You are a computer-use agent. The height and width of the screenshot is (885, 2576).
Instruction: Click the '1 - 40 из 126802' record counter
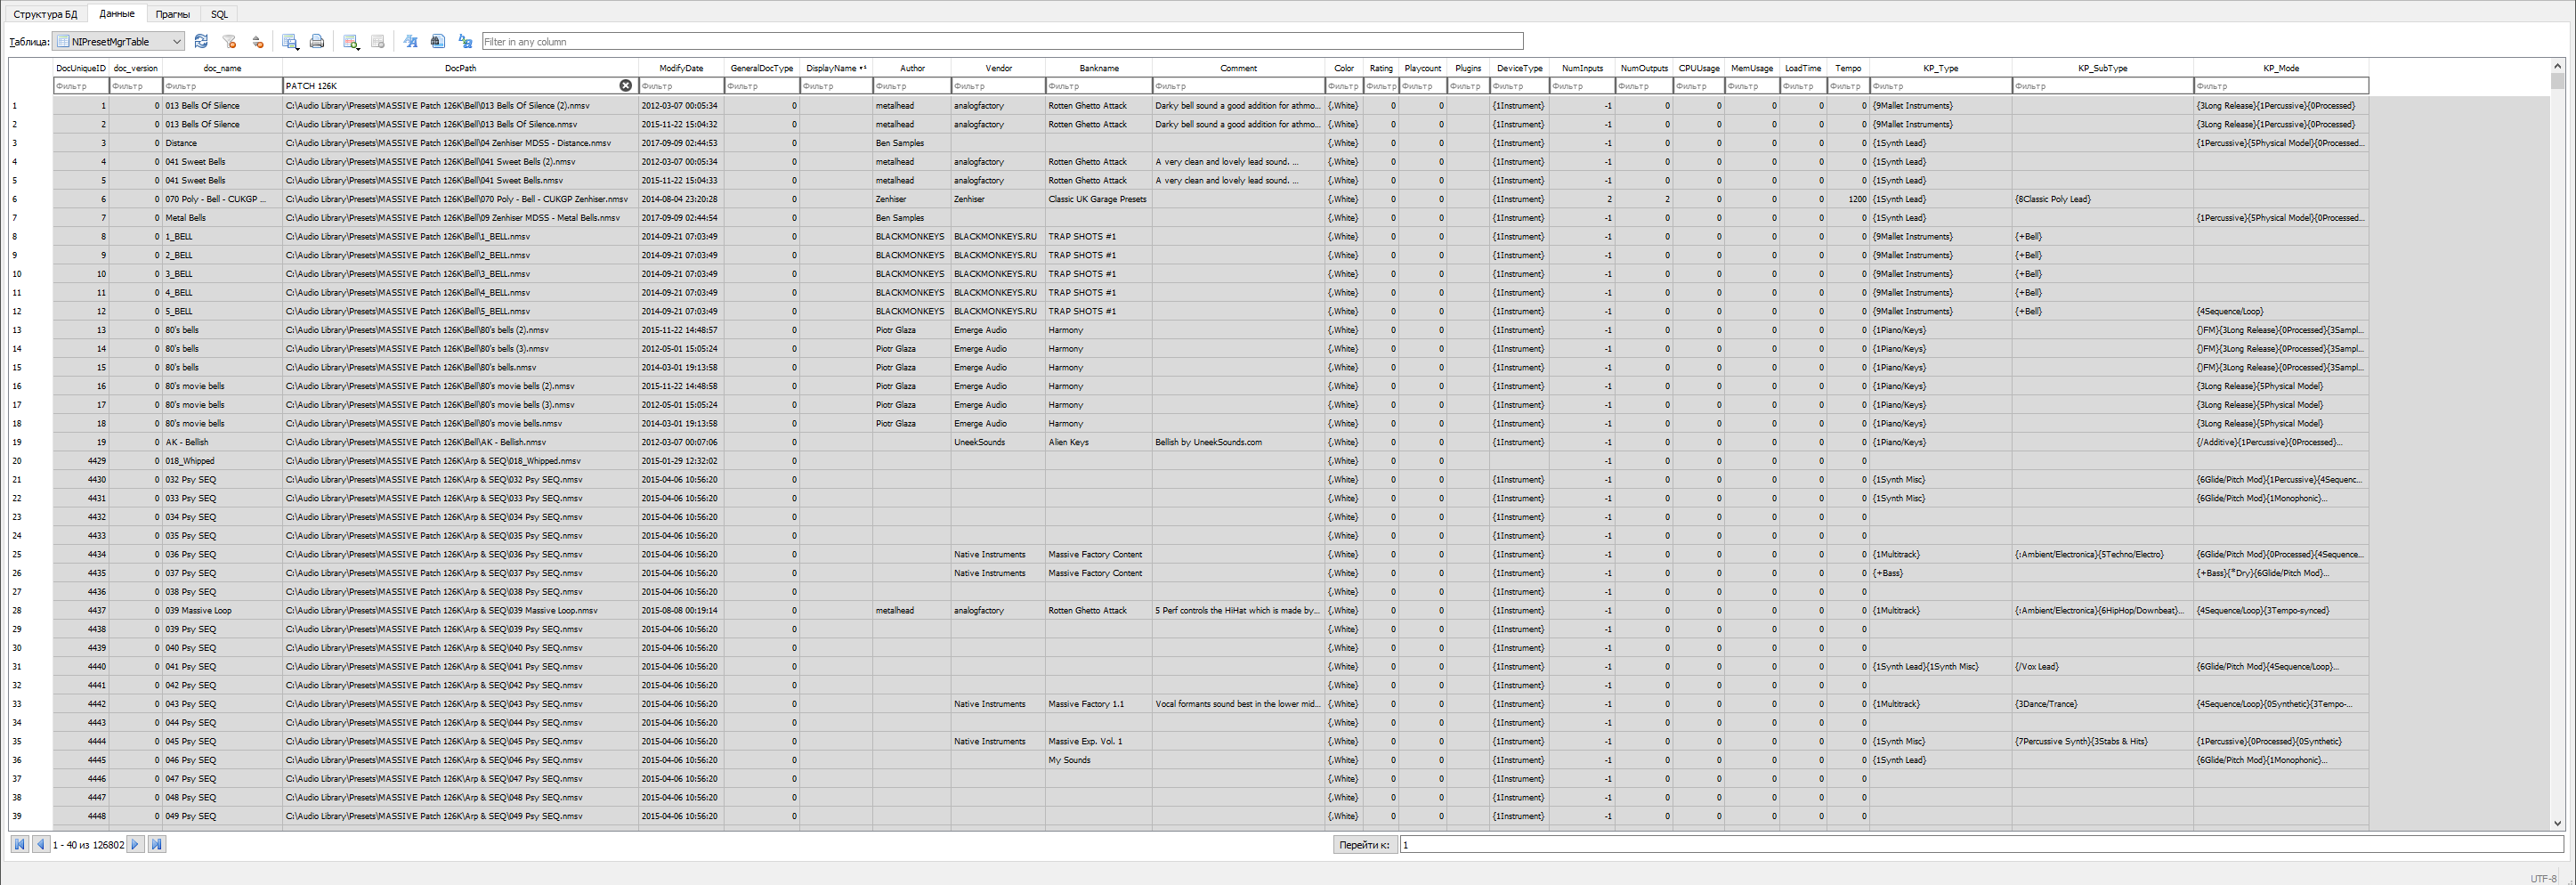[88, 845]
